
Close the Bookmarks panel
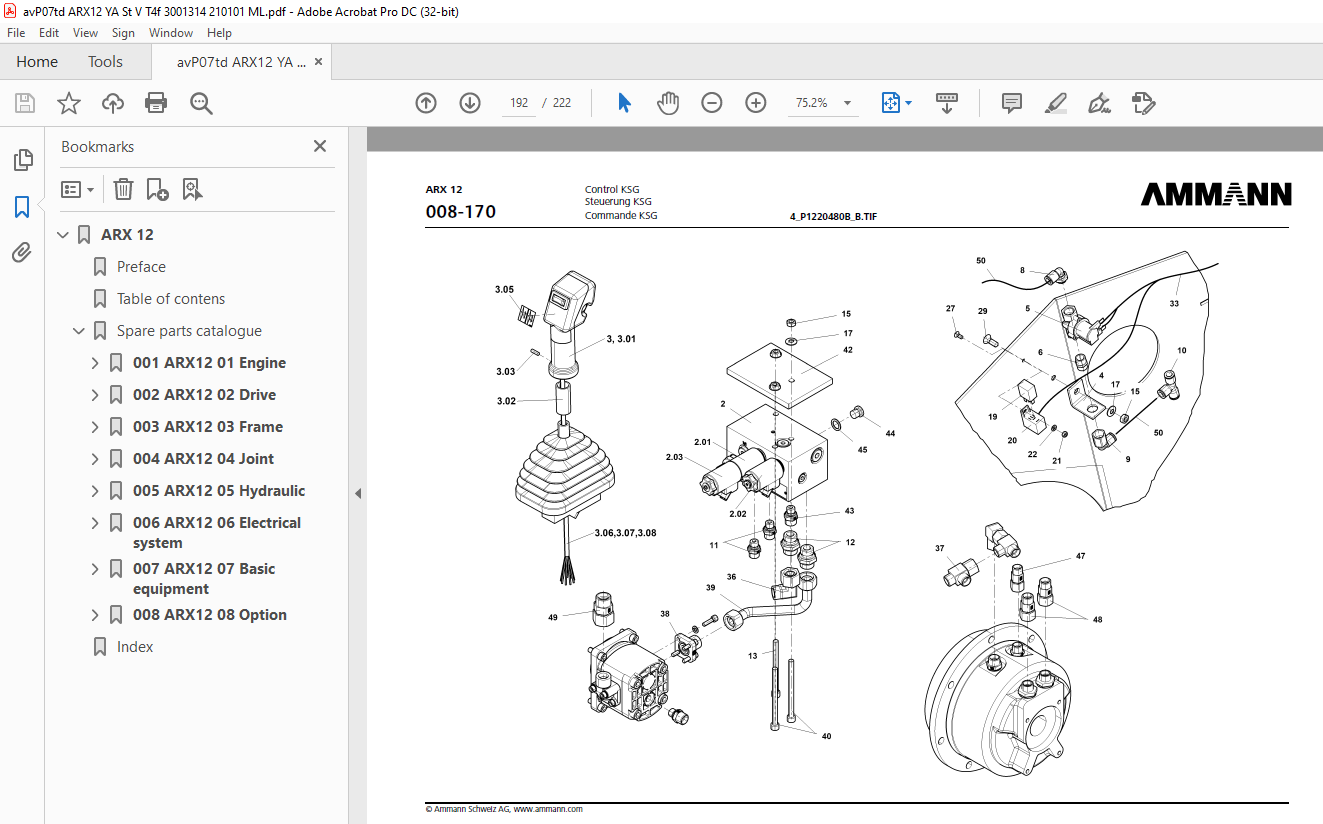[x=320, y=146]
